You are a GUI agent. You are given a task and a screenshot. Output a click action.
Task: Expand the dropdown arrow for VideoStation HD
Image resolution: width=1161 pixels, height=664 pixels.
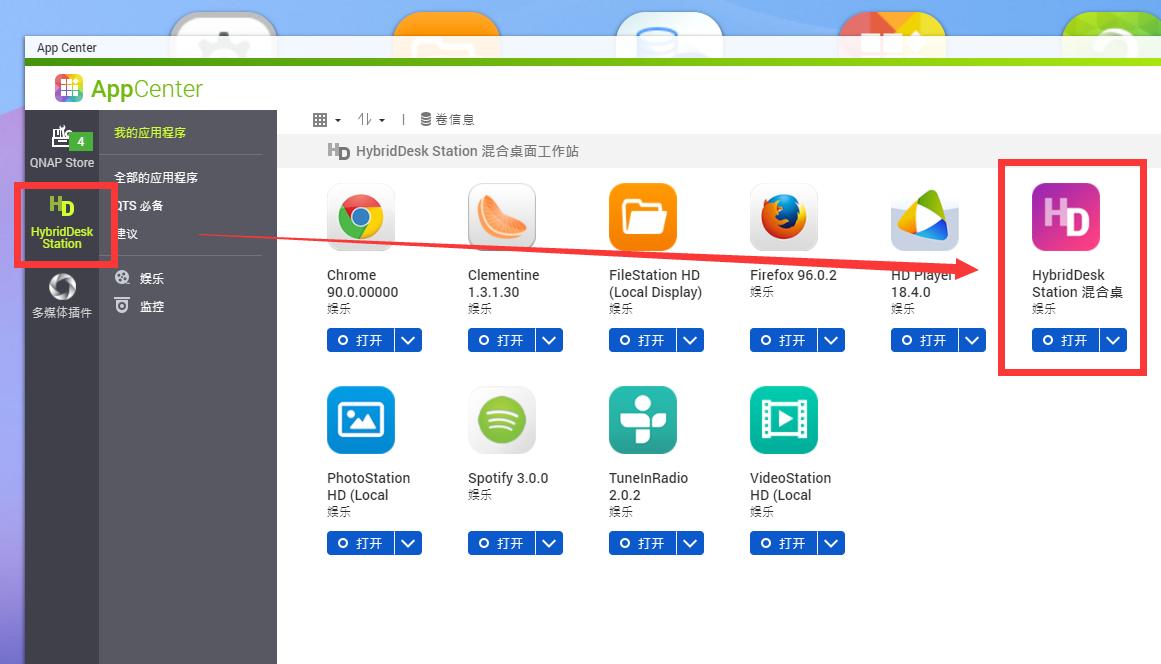(x=832, y=543)
